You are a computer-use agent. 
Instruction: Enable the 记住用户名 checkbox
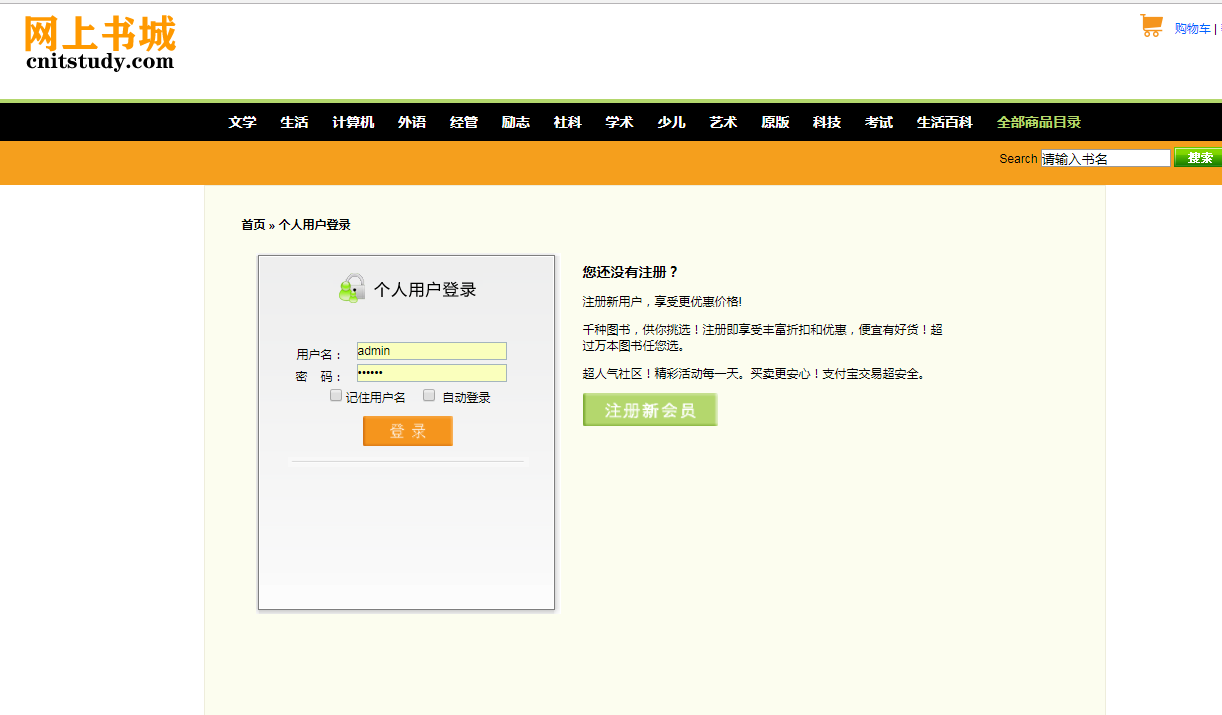pyautogui.click(x=336, y=396)
